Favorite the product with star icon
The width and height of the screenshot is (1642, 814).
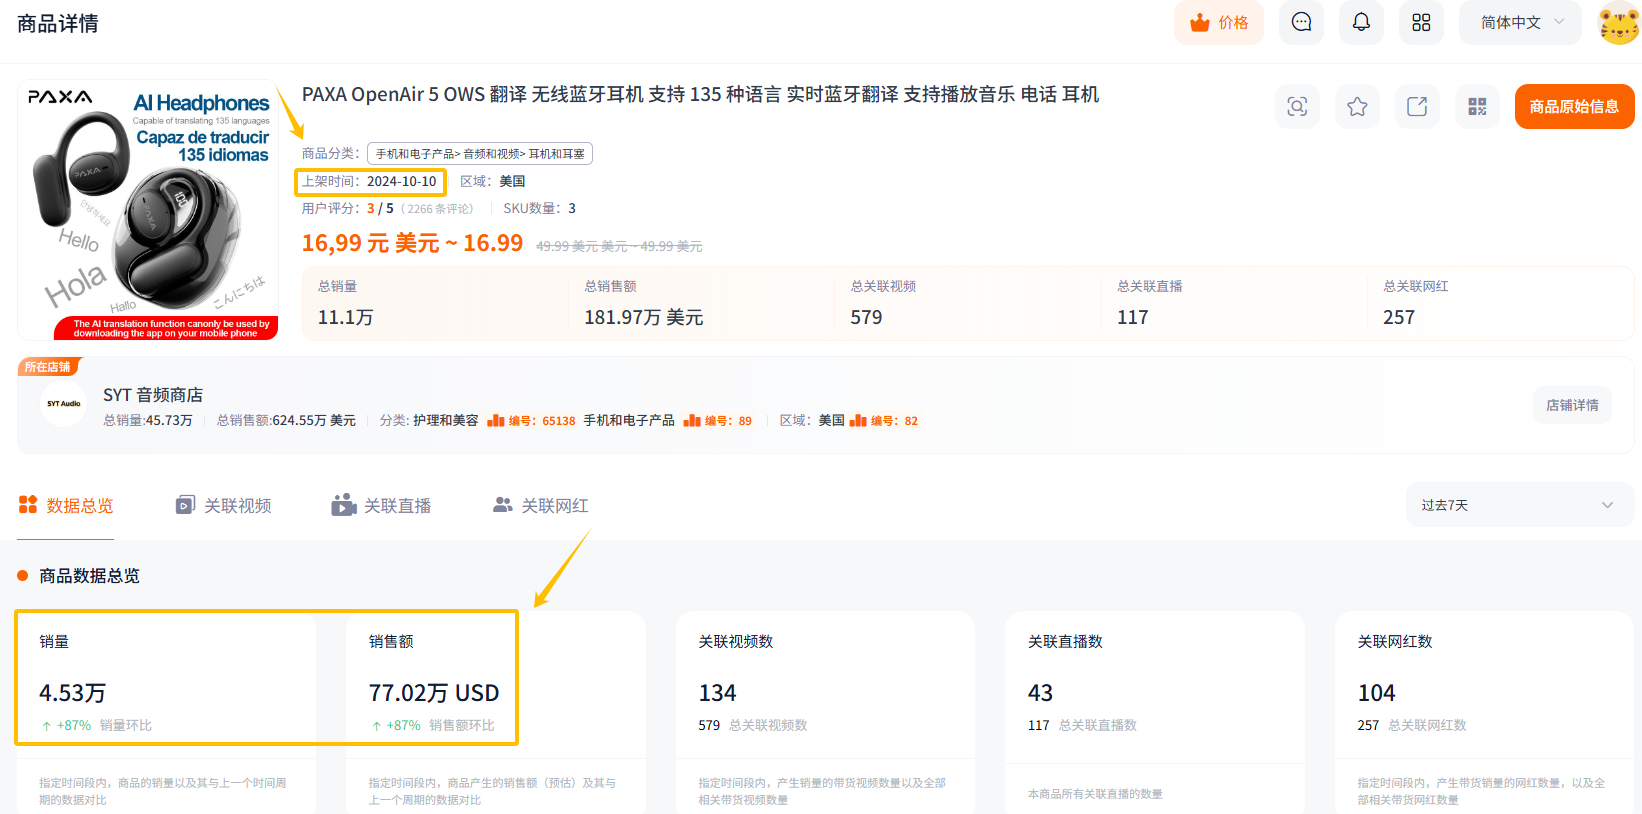[x=1357, y=107]
